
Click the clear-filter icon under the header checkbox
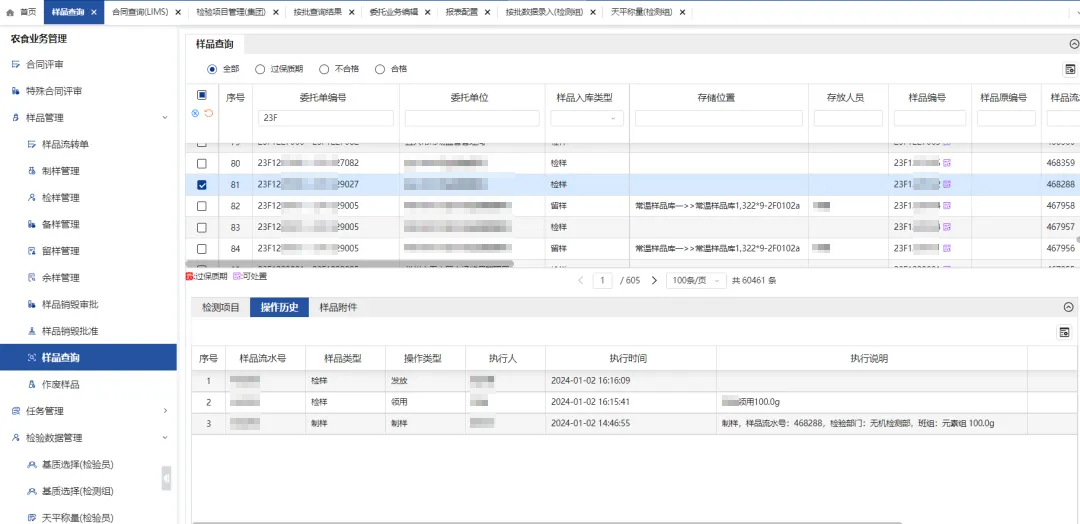pos(195,113)
